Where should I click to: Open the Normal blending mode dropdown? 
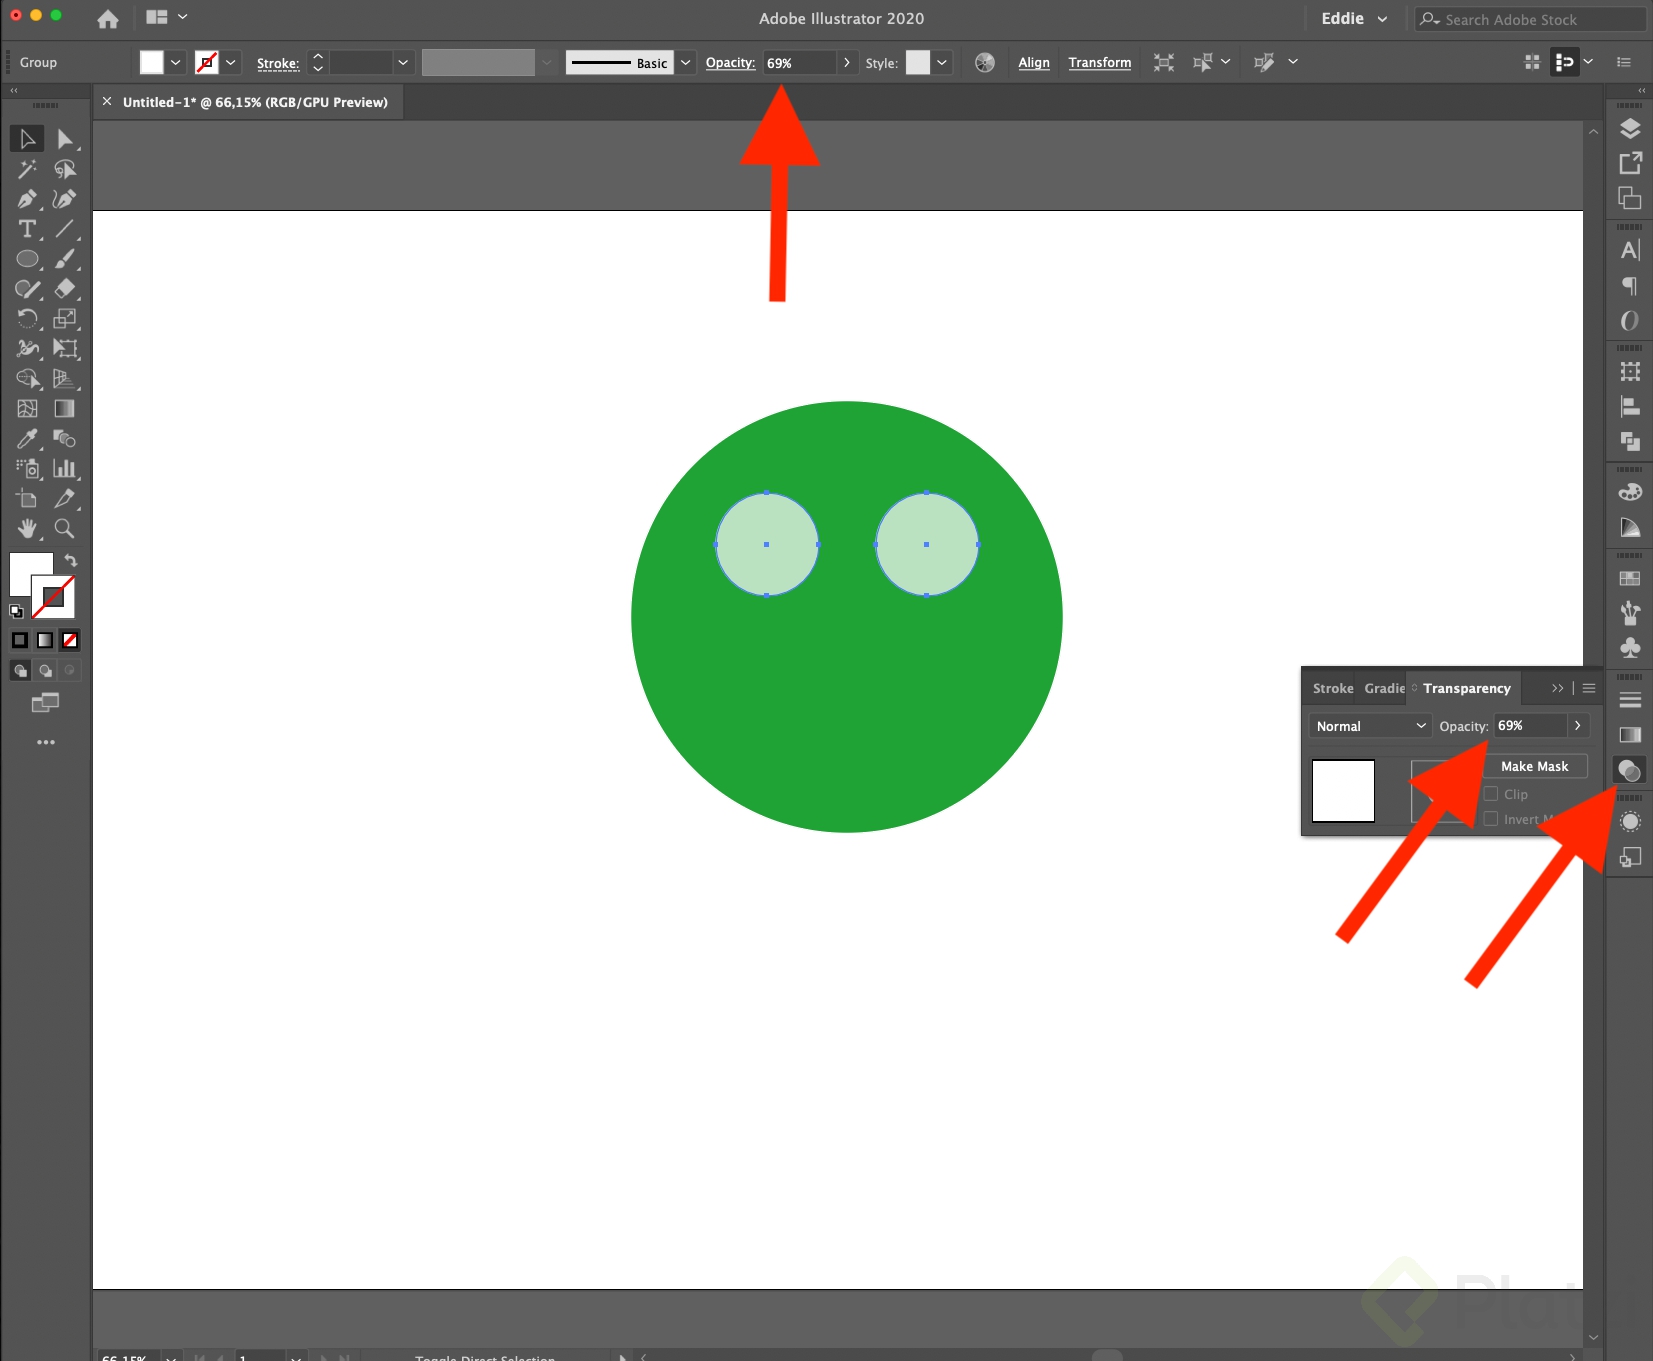1368,726
